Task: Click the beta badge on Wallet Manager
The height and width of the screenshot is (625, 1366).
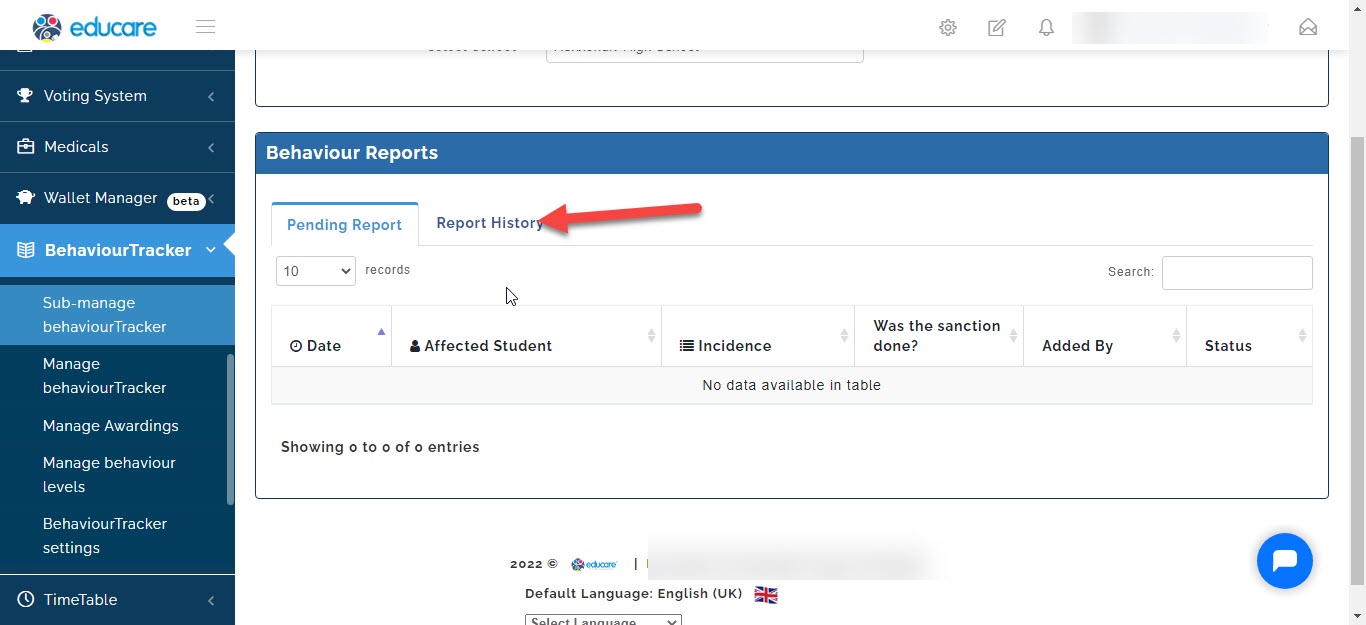Action: (x=186, y=201)
